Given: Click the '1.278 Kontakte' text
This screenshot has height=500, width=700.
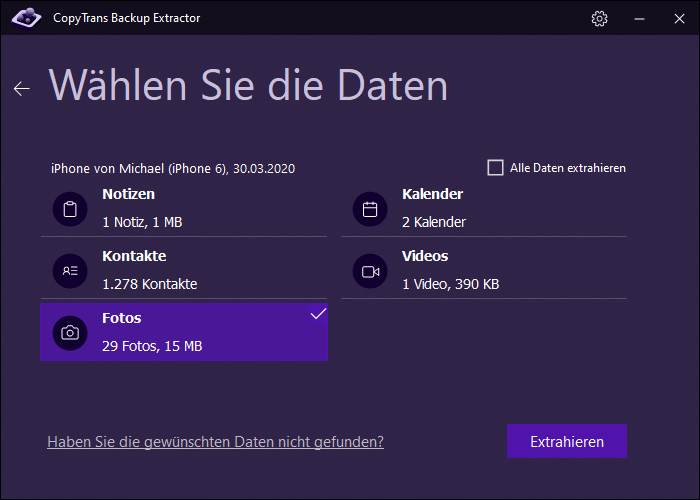Looking at the screenshot, I should 150,284.
